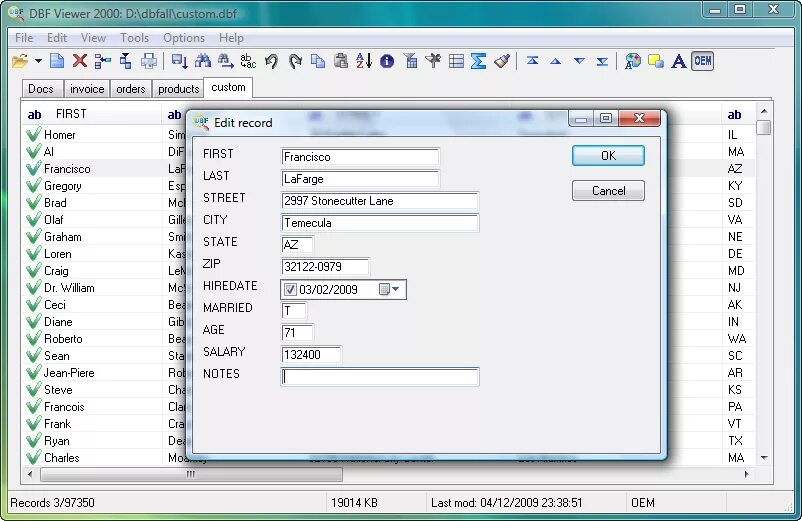Click the undo arrow icon
This screenshot has width=802, height=521.
(272, 61)
